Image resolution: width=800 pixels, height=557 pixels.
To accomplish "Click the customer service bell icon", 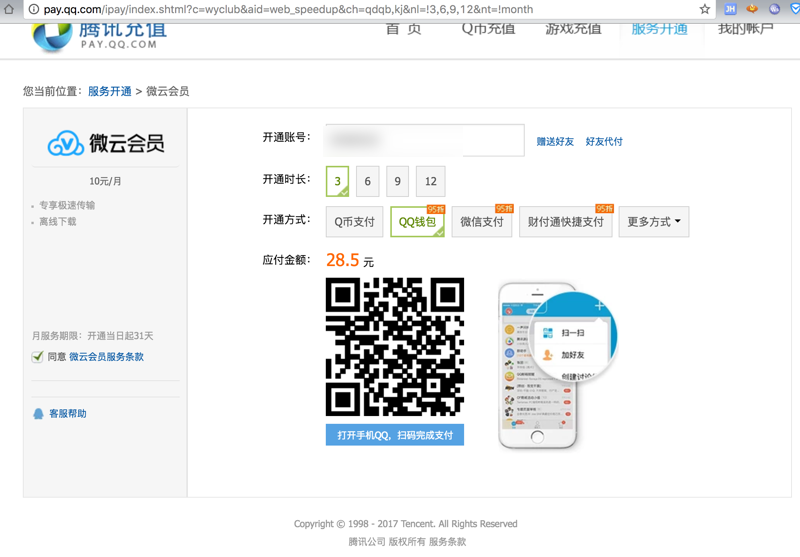I will [38, 414].
